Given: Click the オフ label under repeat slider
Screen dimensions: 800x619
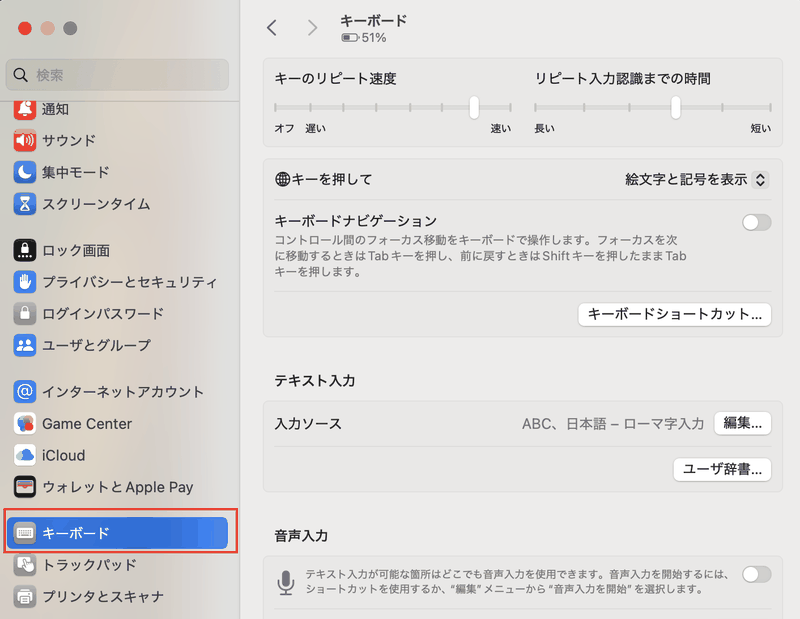Looking at the screenshot, I should [284, 129].
